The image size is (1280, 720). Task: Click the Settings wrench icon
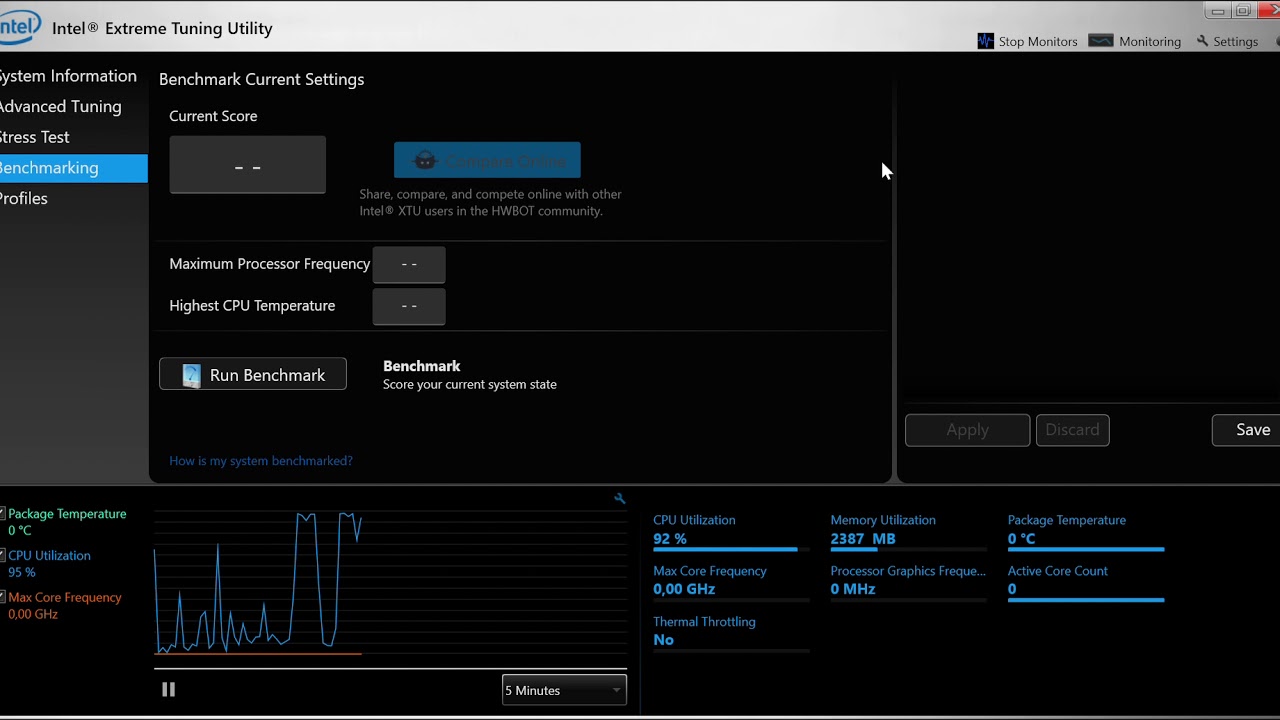(x=1202, y=41)
